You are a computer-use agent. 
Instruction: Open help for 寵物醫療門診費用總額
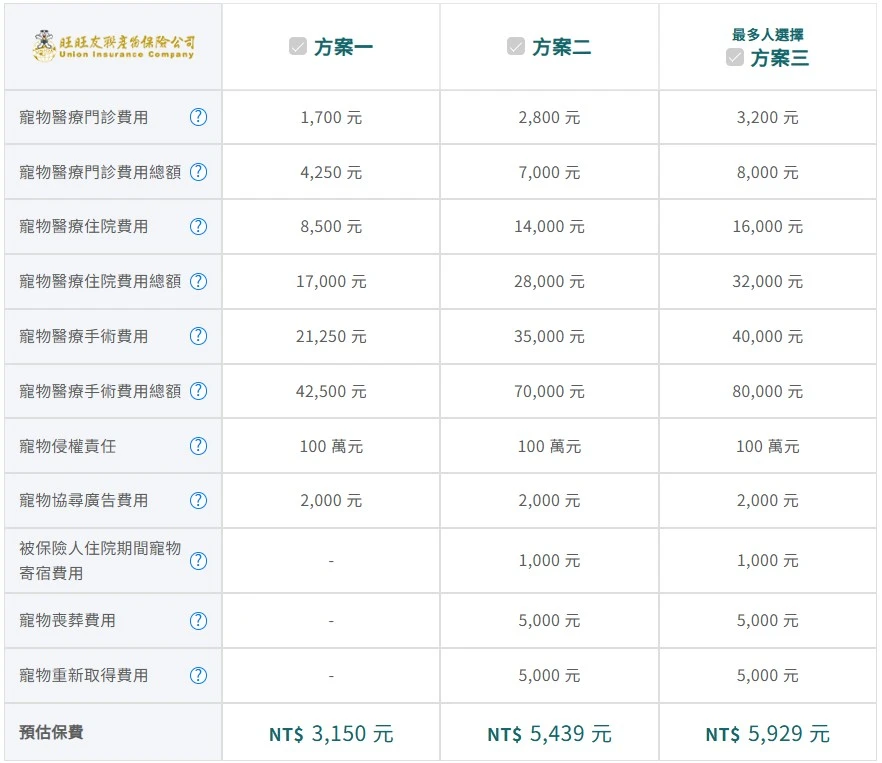198,172
